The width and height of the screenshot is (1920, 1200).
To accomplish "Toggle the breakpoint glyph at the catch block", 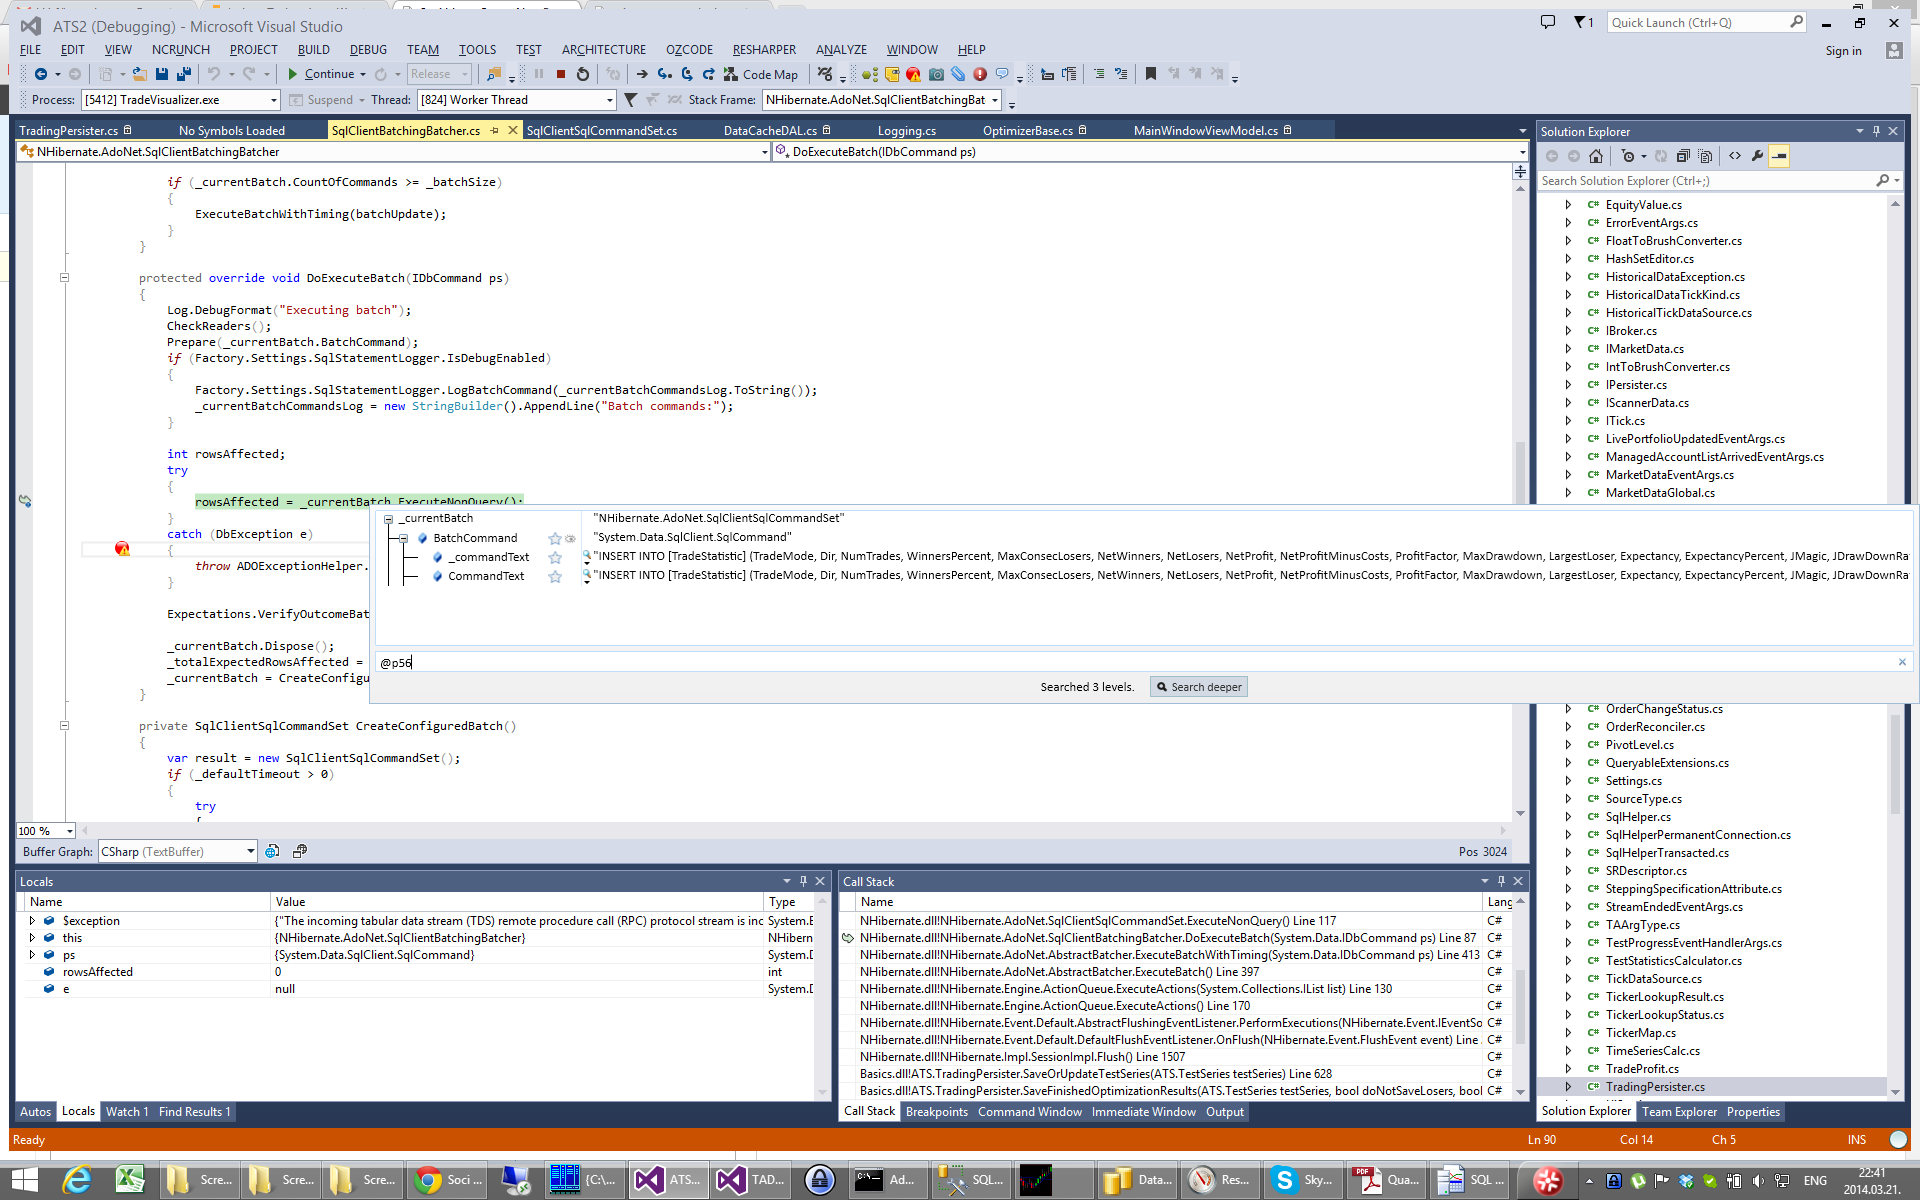I will click(x=122, y=549).
